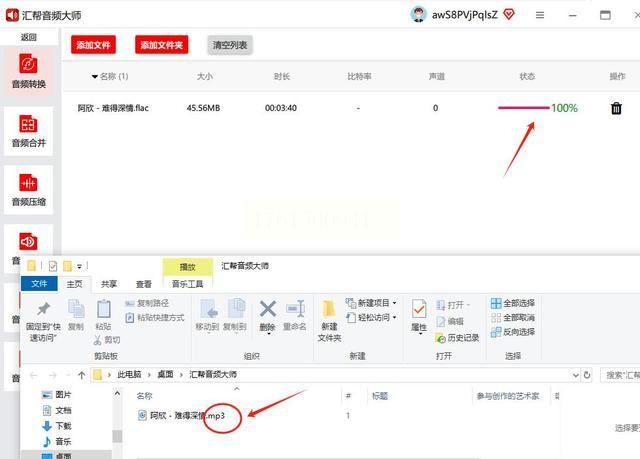Click the conversion progress bar at 100%
Viewport: 640px width, 459px height.
coord(524,108)
